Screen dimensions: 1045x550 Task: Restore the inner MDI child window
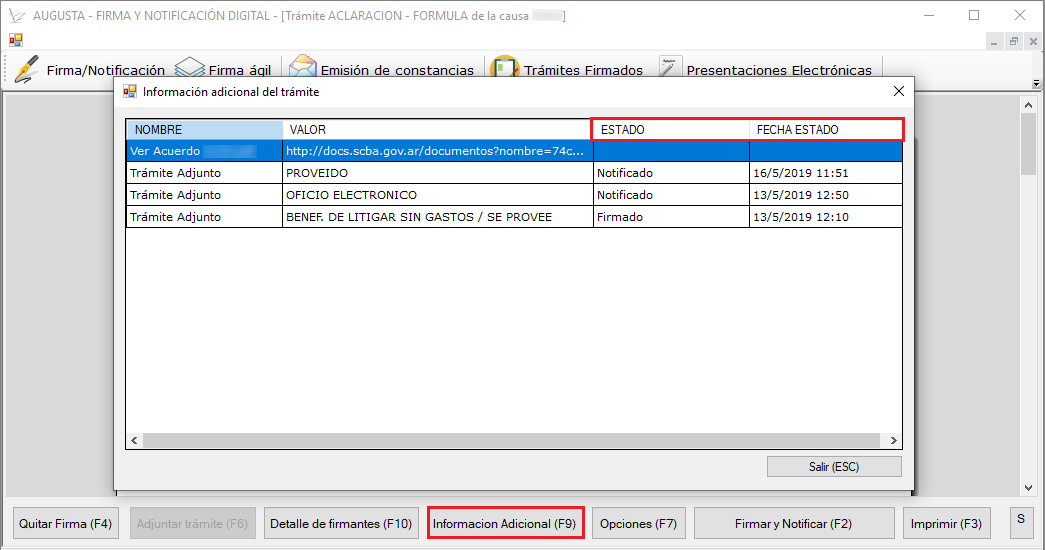[x=1013, y=41]
